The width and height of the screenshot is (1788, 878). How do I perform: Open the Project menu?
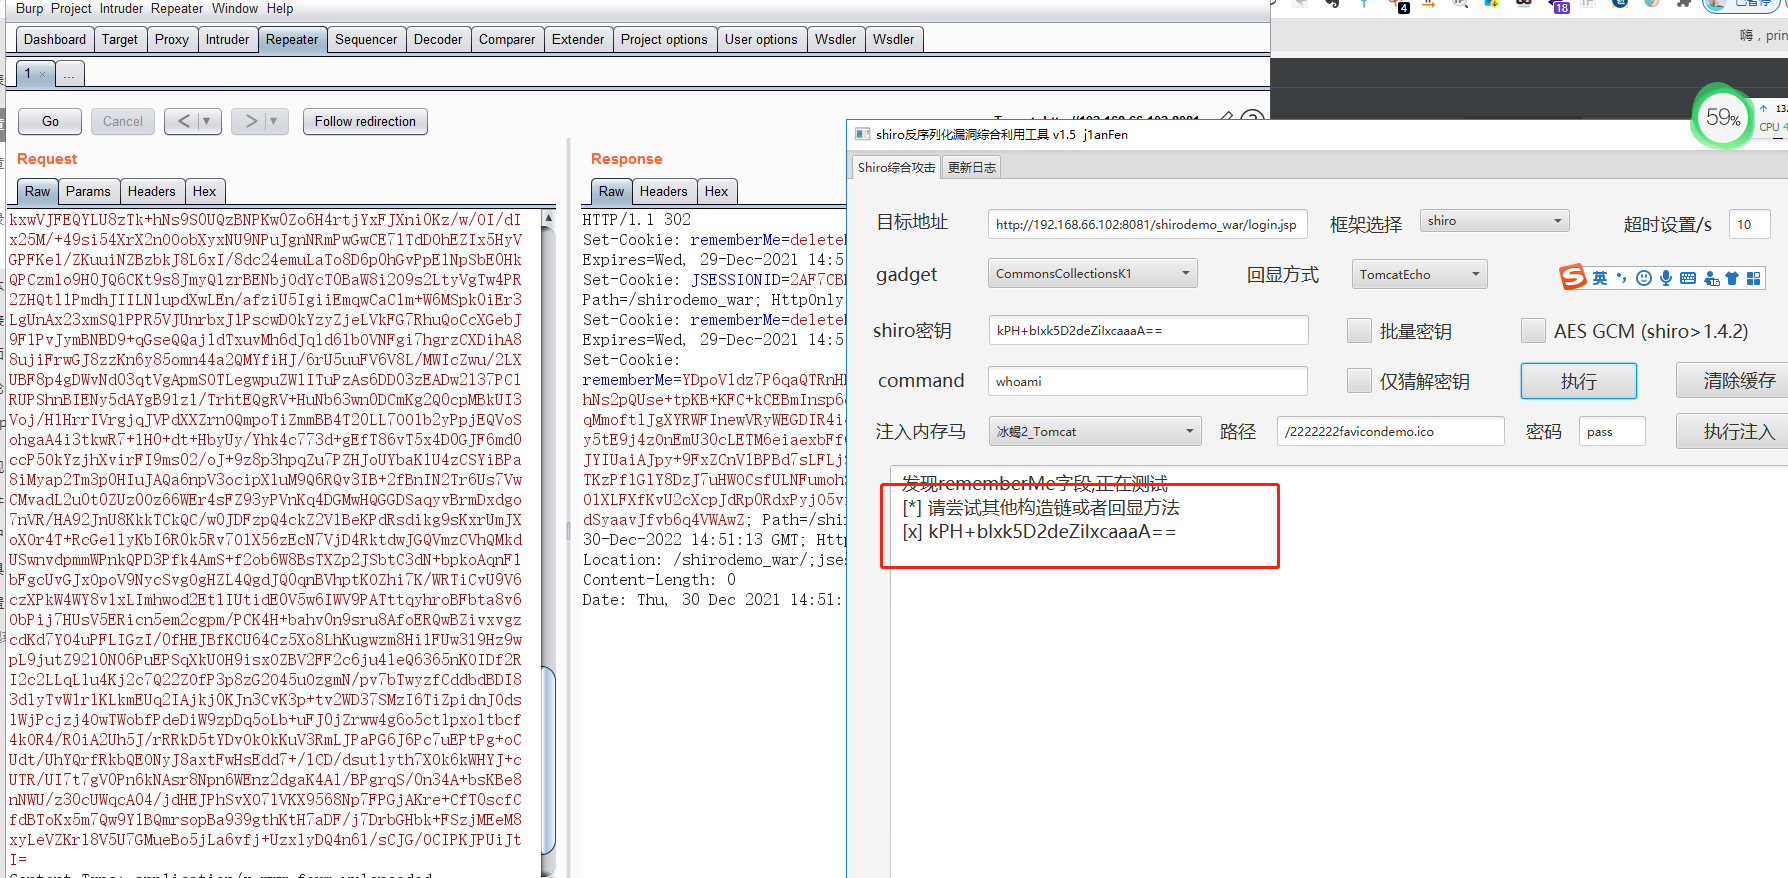[x=71, y=8]
